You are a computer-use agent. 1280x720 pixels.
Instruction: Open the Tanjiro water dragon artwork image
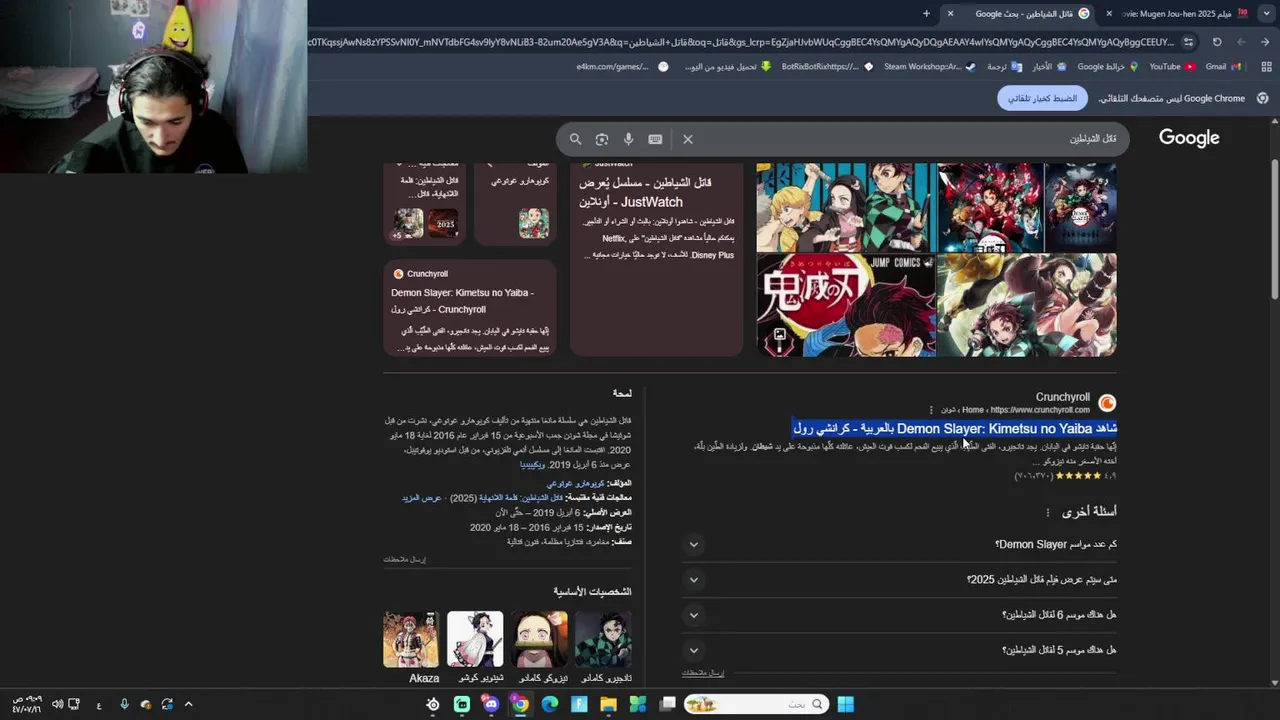1027,305
